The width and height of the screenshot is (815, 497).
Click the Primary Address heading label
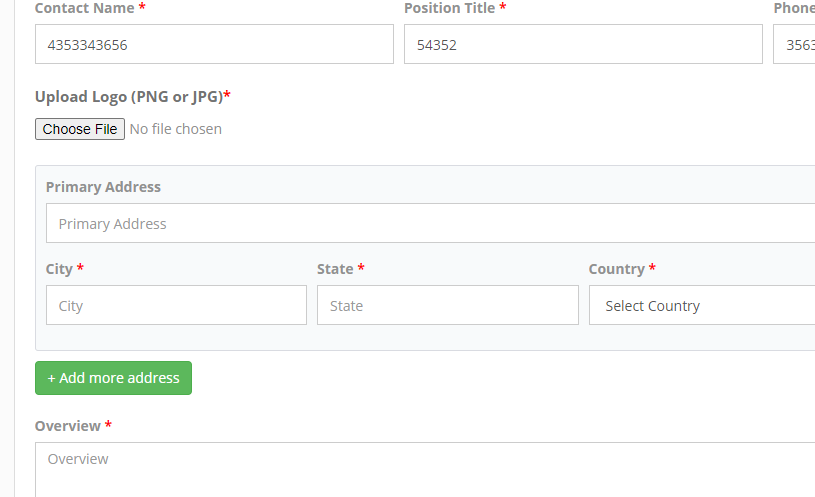point(103,187)
